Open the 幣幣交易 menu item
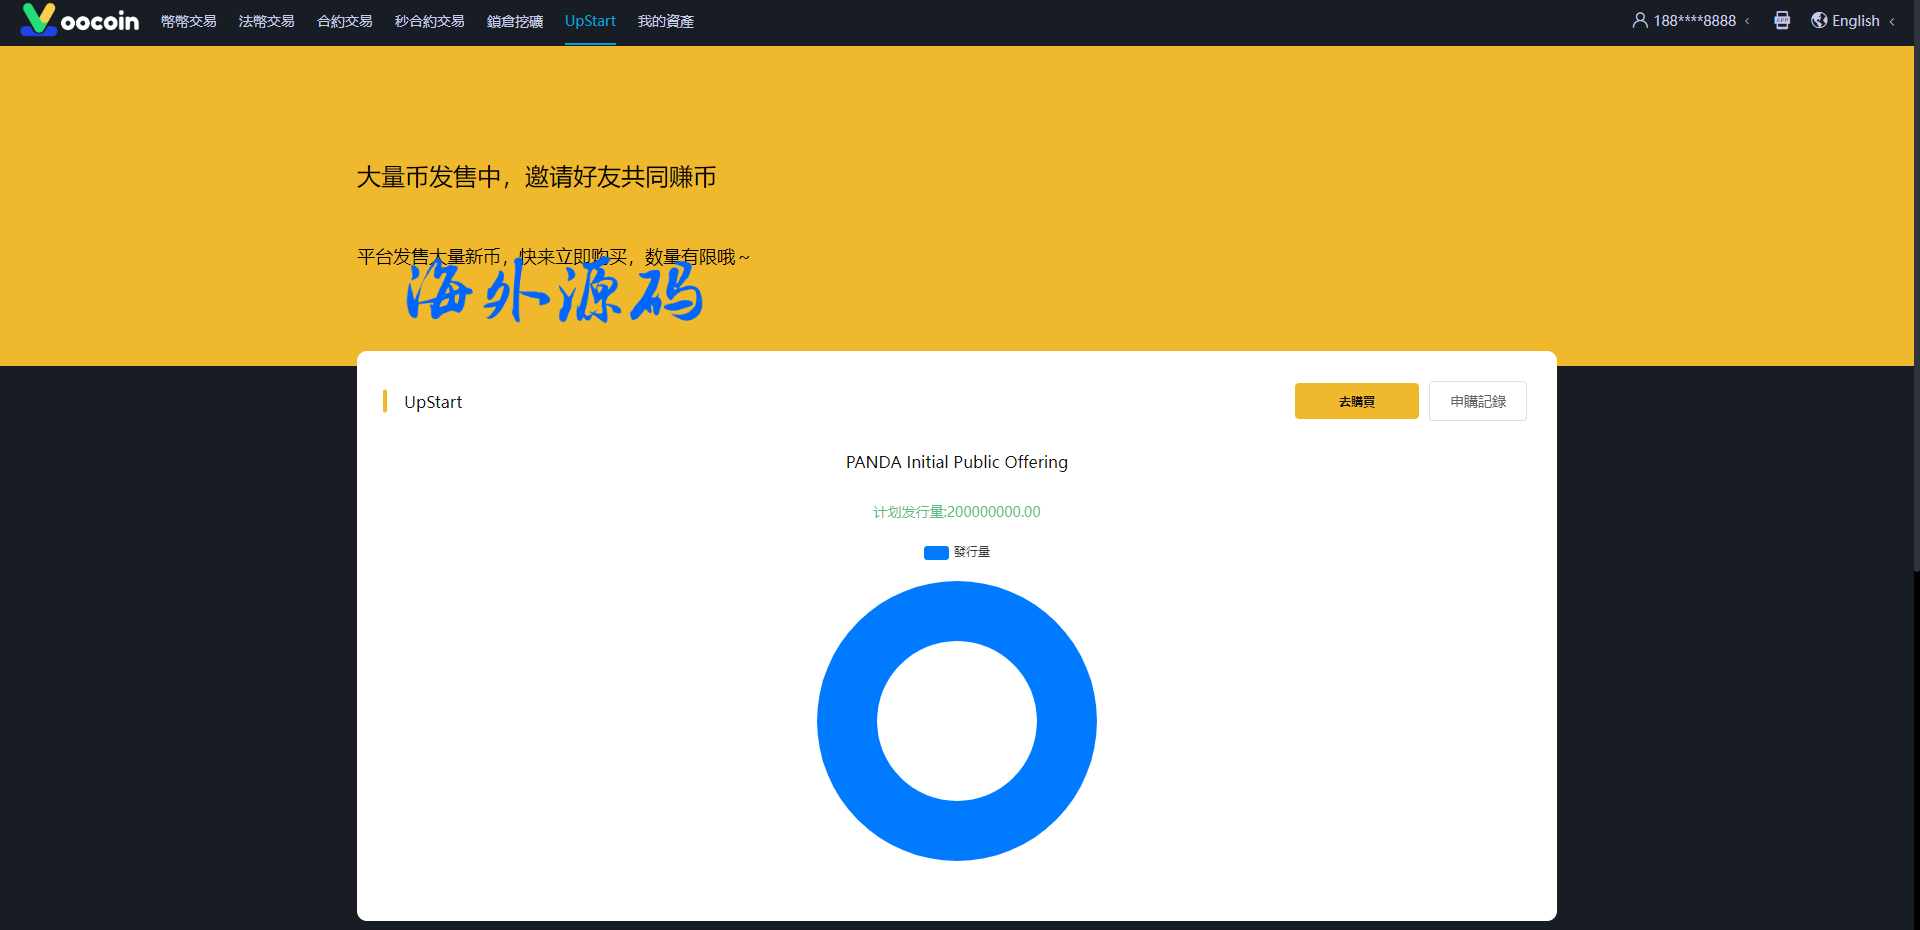The image size is (1920, 930). coord(189,21)
